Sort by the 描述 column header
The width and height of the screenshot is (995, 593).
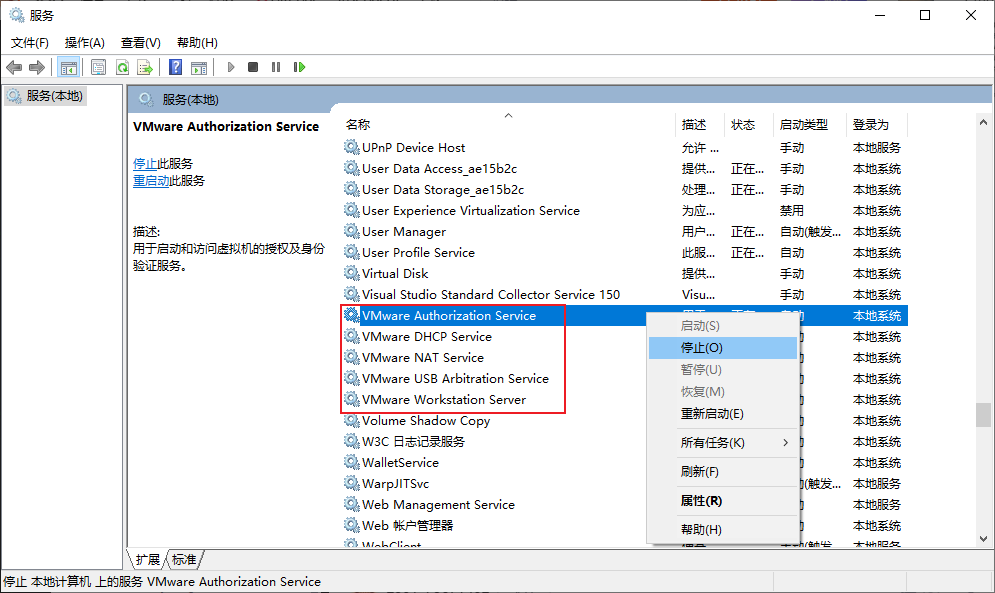[701, 124]
